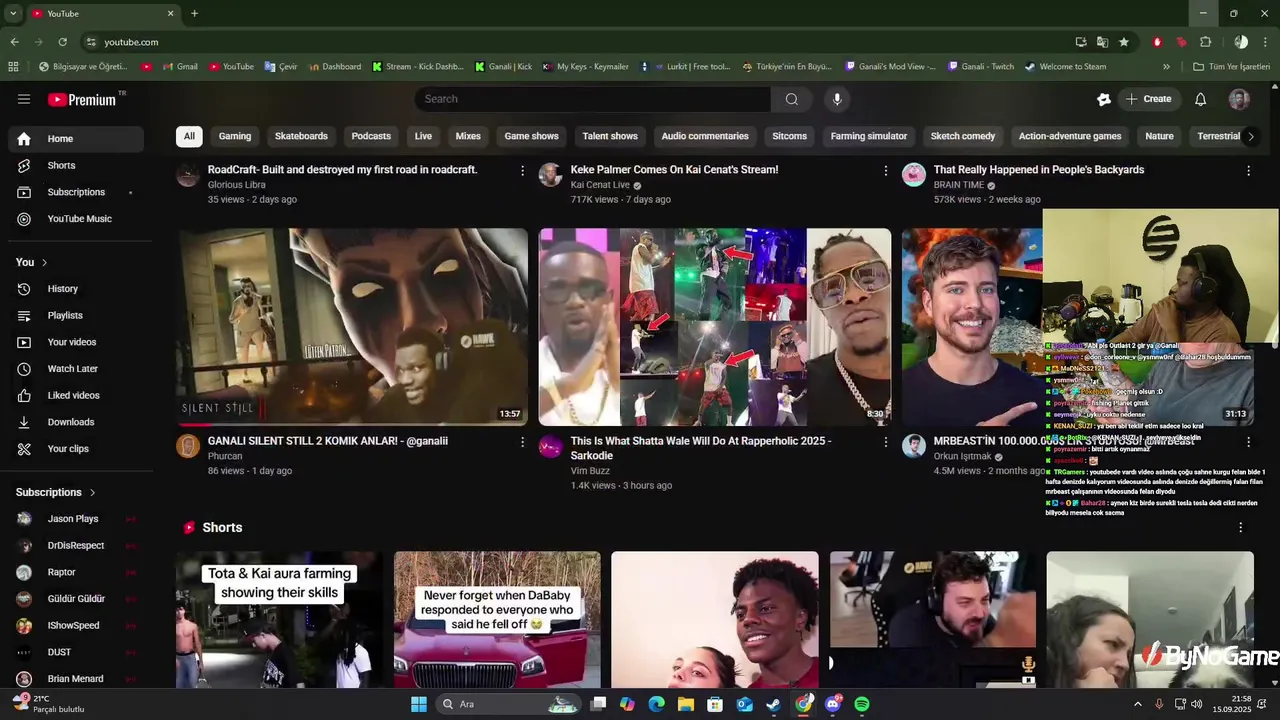The width and height of the screenshot is (1280, 720).
Task: Open IShowSpeed subscription channel
Action: point(76,626)
